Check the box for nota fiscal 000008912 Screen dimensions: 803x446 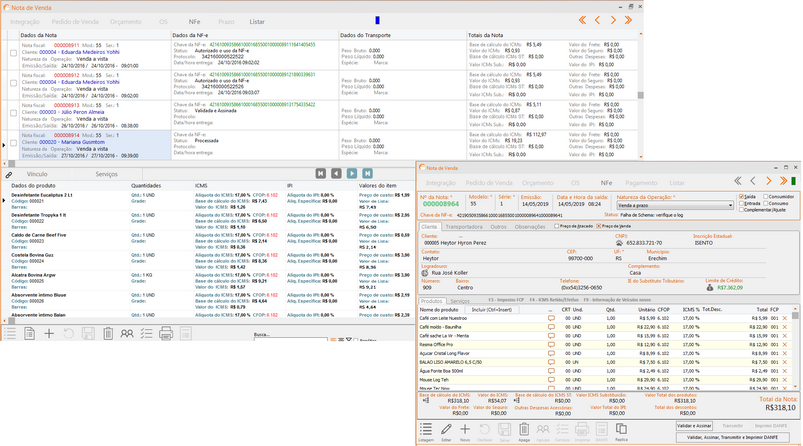coord(13,83)
